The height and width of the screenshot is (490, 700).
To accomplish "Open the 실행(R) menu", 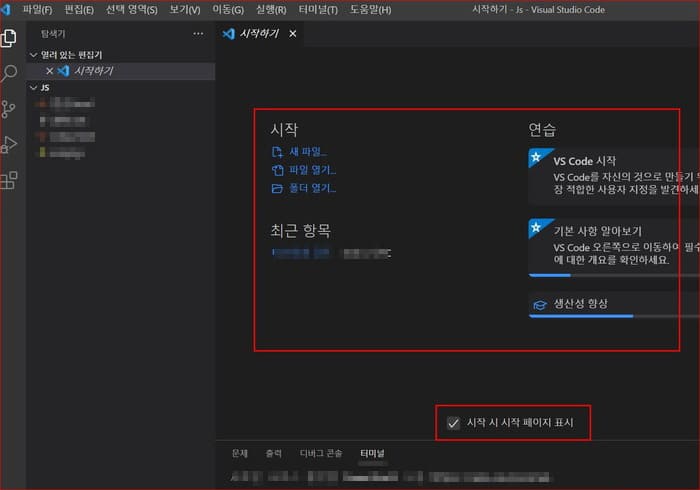I will click(271, 9).
